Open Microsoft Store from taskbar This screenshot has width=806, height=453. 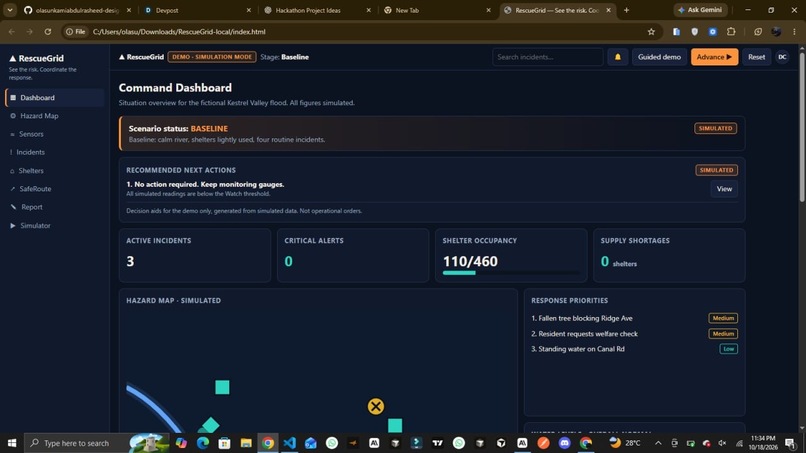click(x=225, y=443)
